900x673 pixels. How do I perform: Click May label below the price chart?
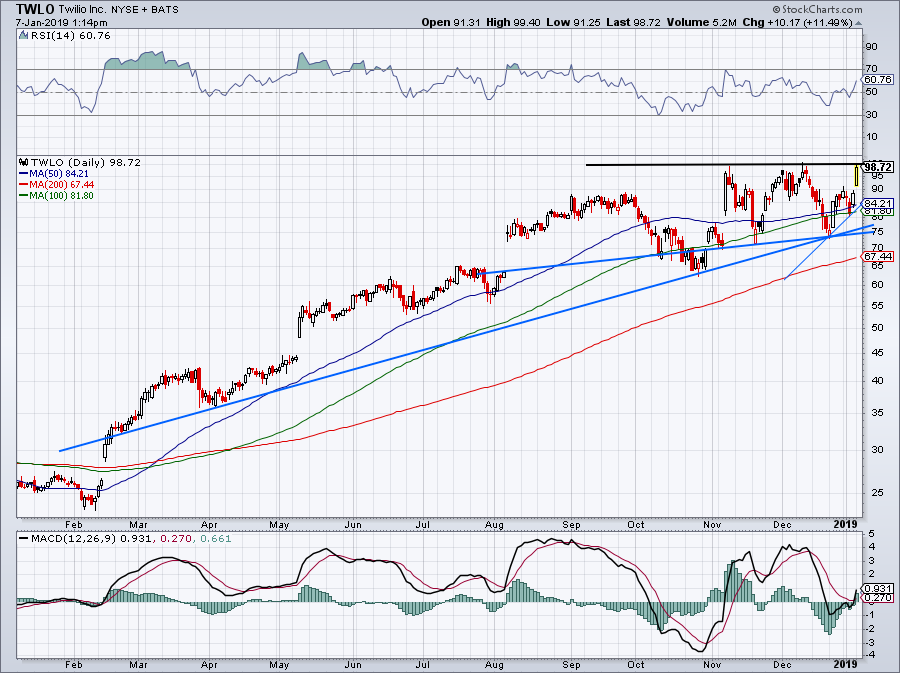point(279,524)
